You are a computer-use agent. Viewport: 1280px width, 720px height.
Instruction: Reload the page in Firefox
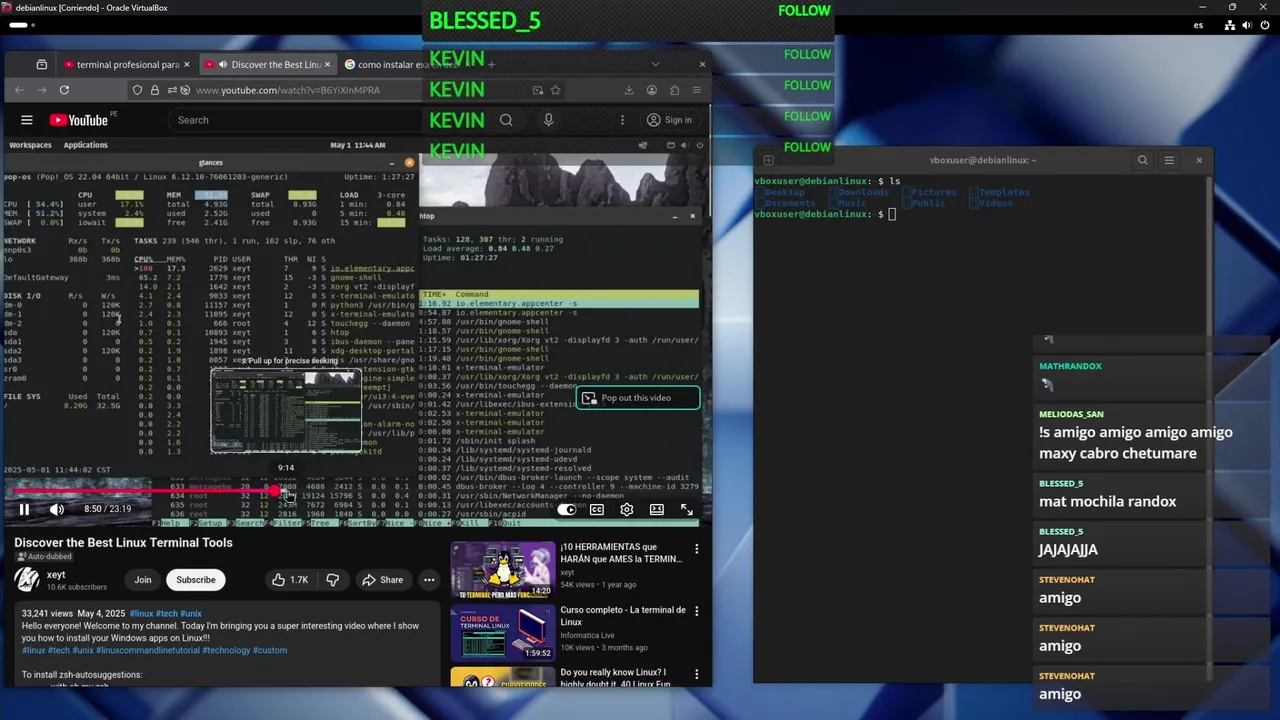[x=64, y=90]
